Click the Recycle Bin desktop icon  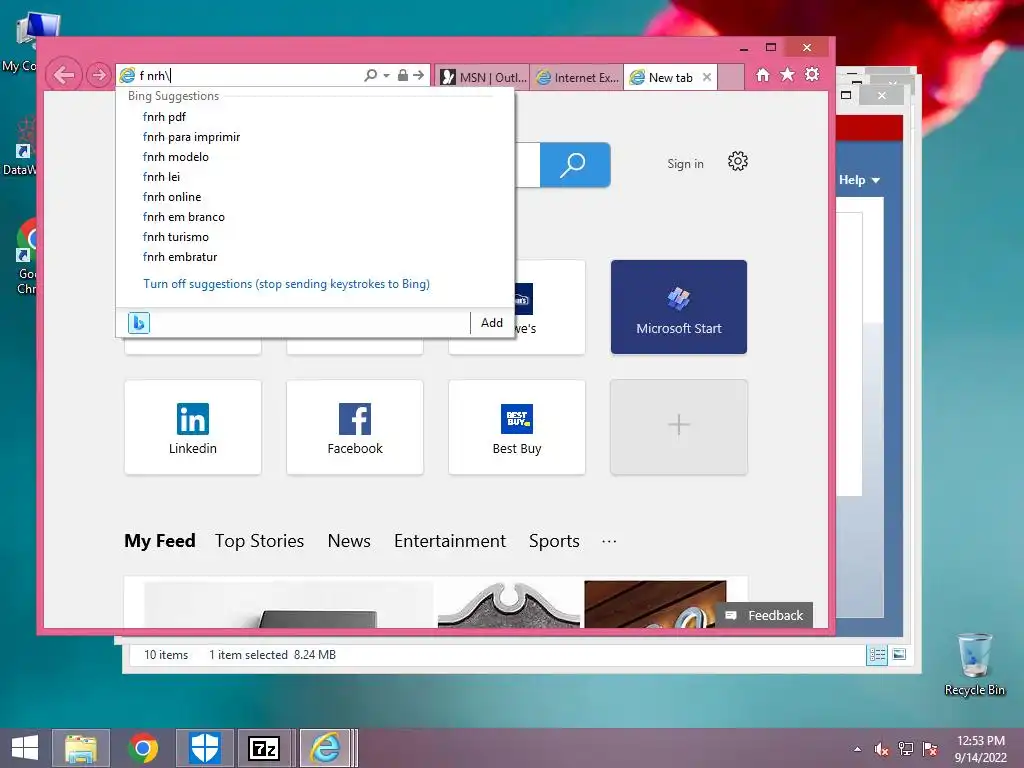(x=974, y=664)
